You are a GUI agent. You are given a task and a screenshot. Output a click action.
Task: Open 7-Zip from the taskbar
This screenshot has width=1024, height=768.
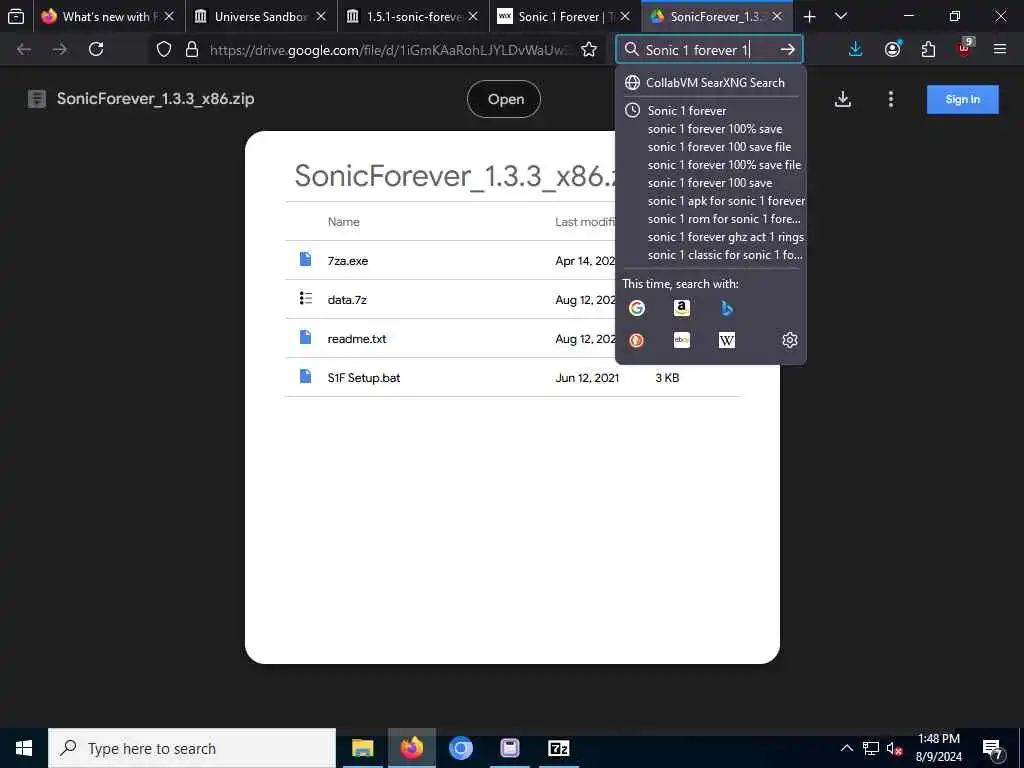(x=558, y=748)
